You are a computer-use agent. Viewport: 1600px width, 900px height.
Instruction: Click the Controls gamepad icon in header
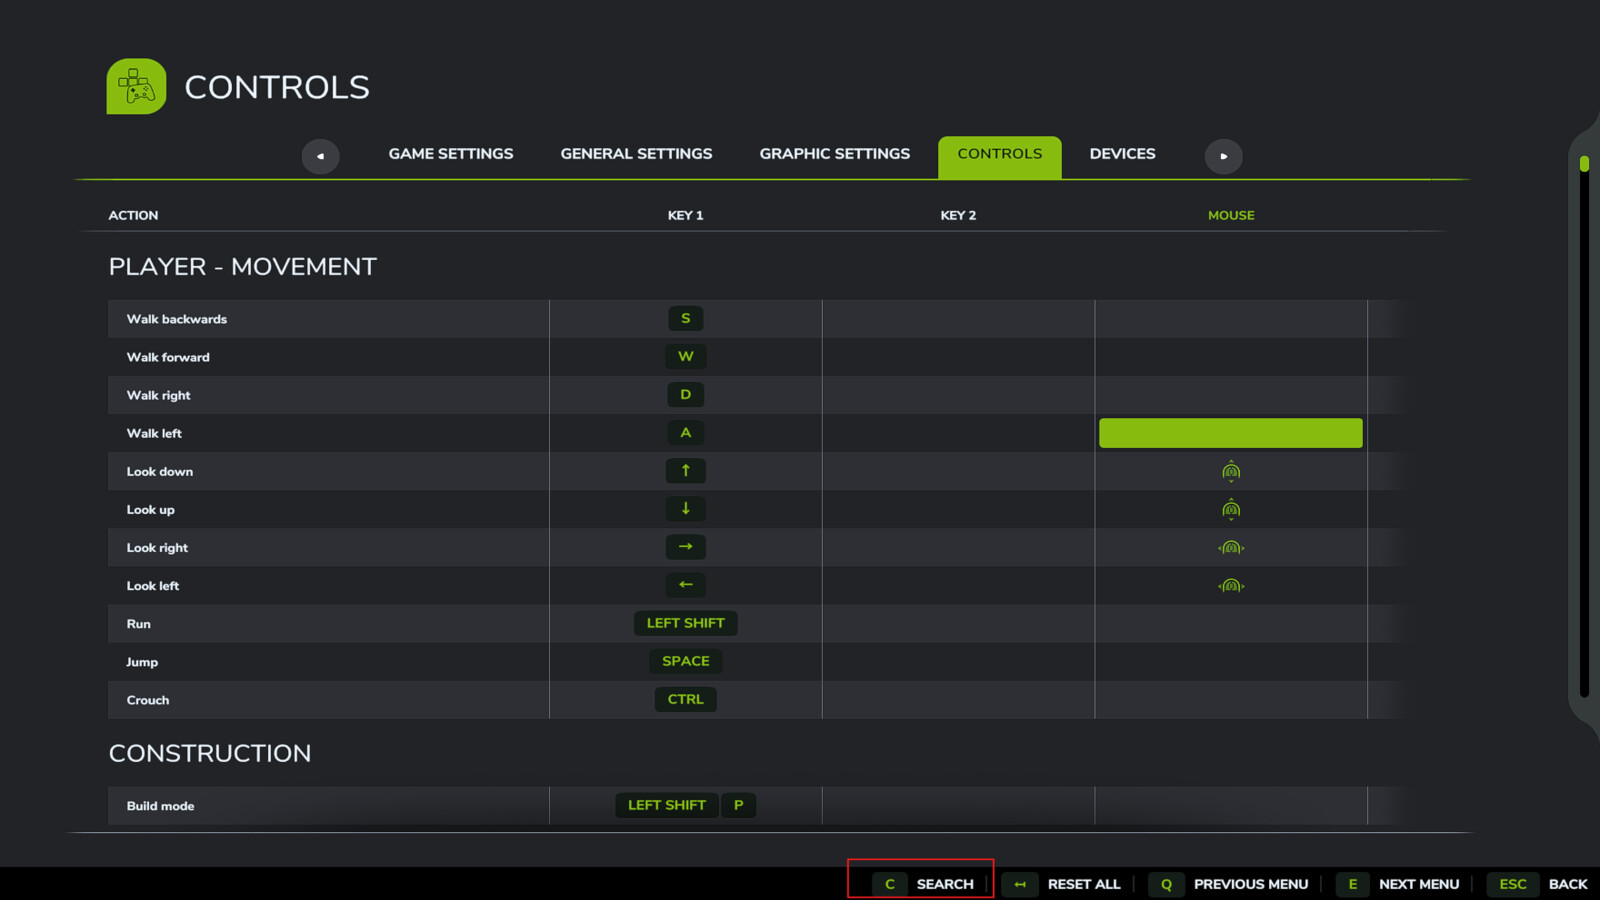point(136,86)
